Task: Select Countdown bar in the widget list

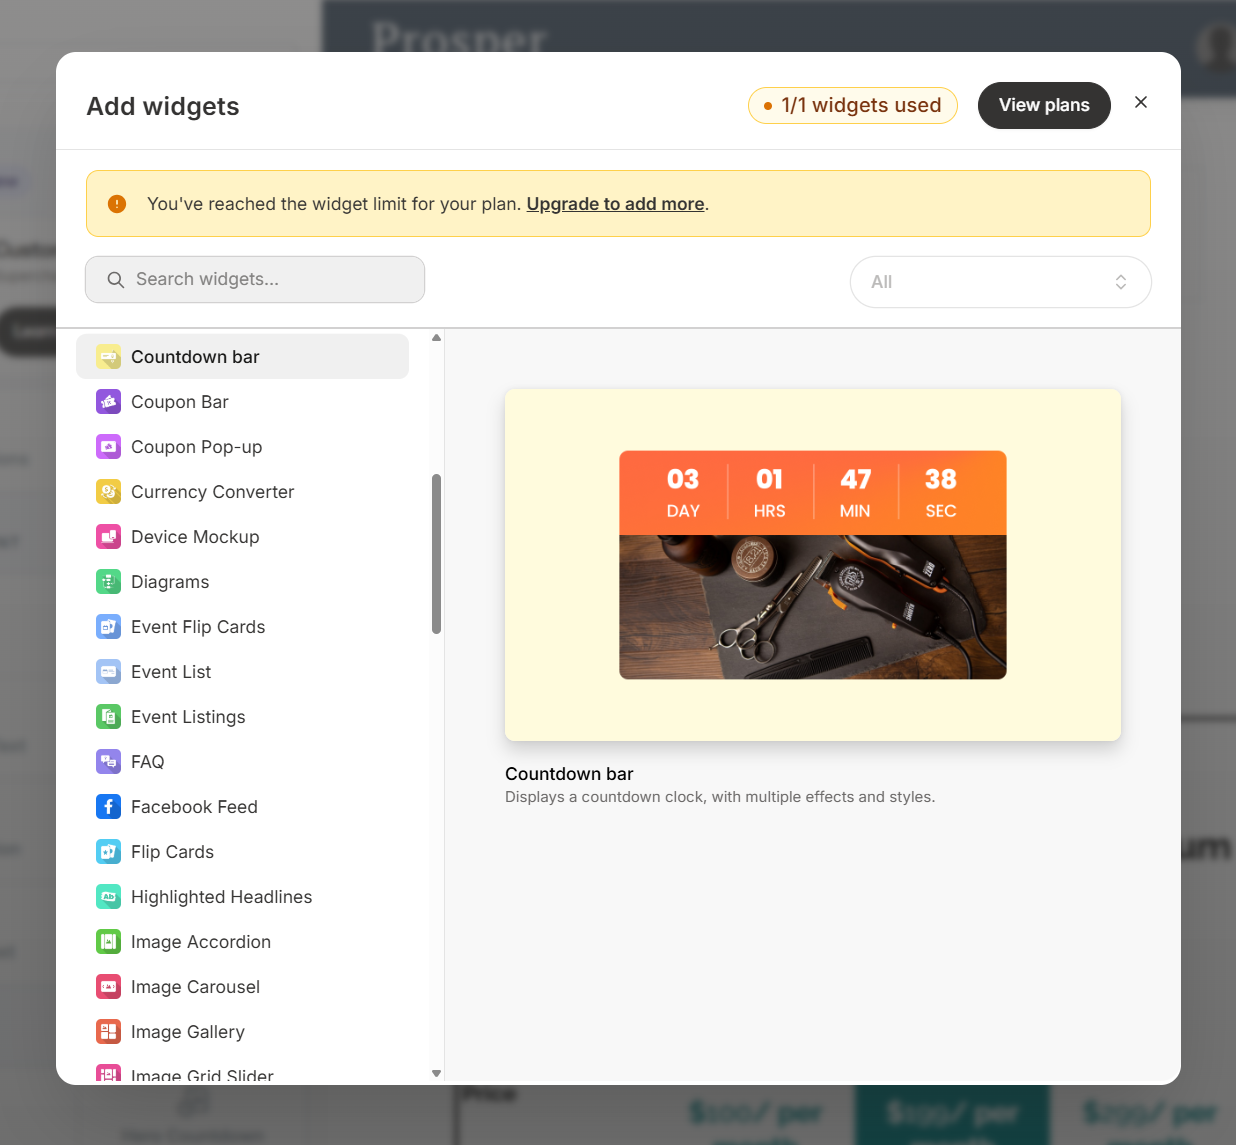Action: point(243,357)
